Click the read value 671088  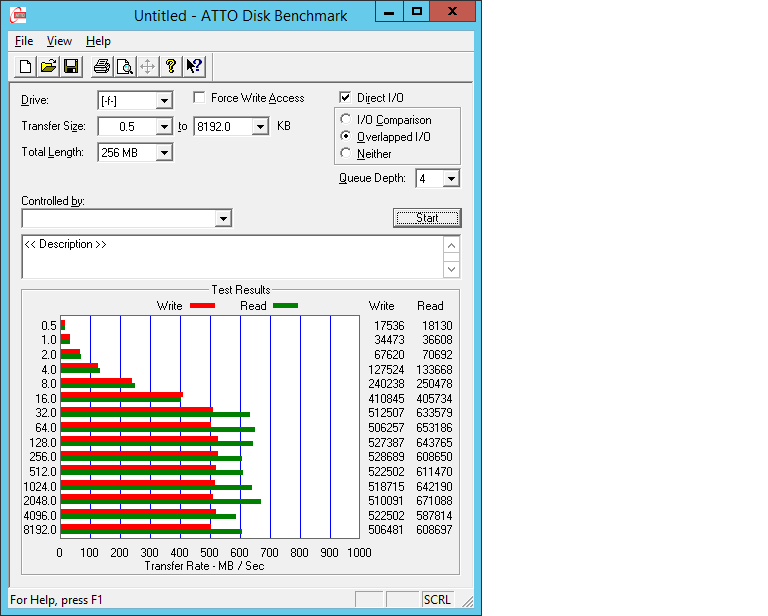(x=434, y=500)
